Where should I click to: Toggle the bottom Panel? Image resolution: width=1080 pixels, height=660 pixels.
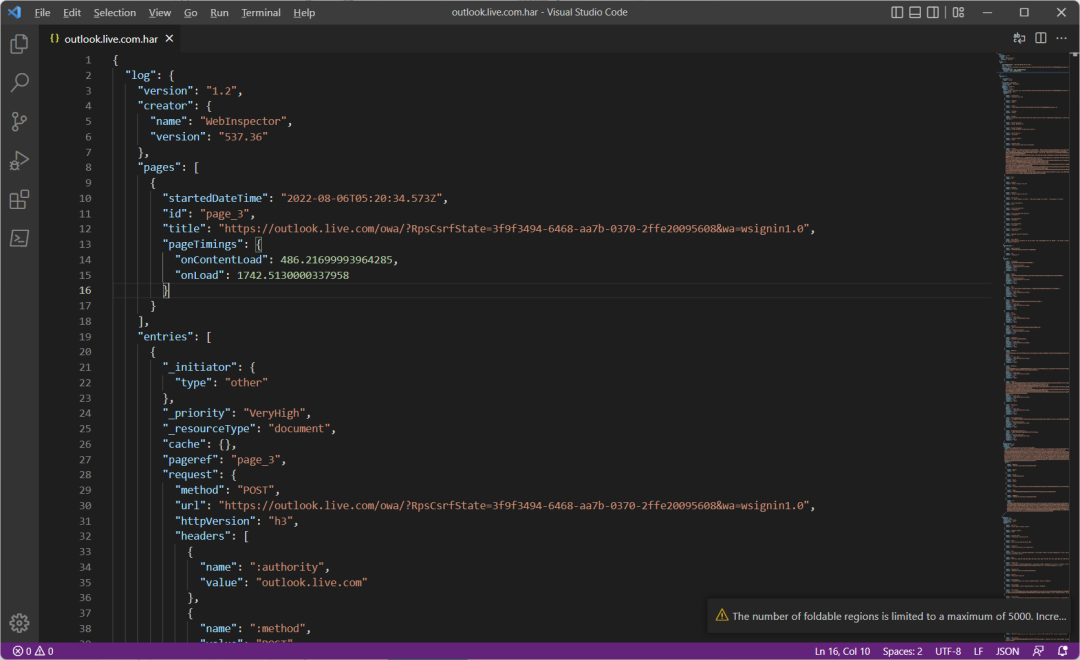pyautogui.click(x=915, y=12)
